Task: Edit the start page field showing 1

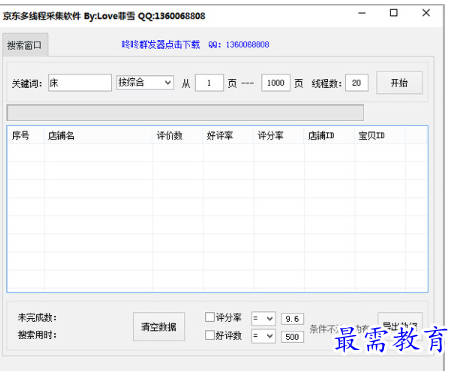Action: coord(209,83)
